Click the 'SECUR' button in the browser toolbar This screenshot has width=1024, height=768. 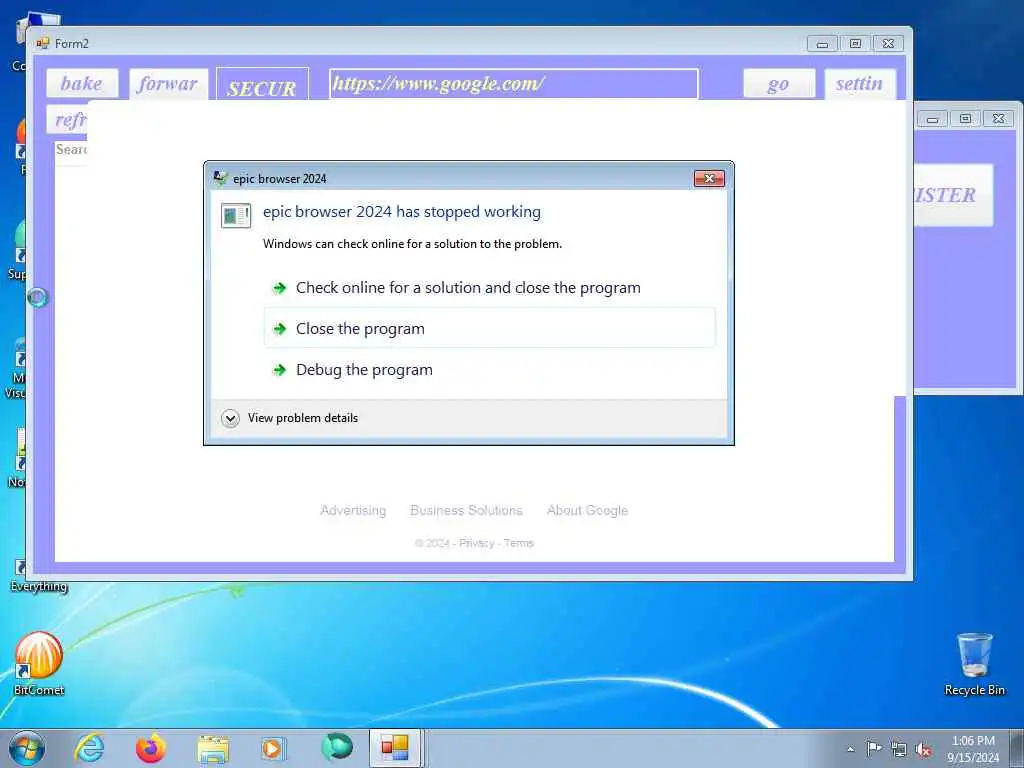pyautogui.click(x=263, y=85)
